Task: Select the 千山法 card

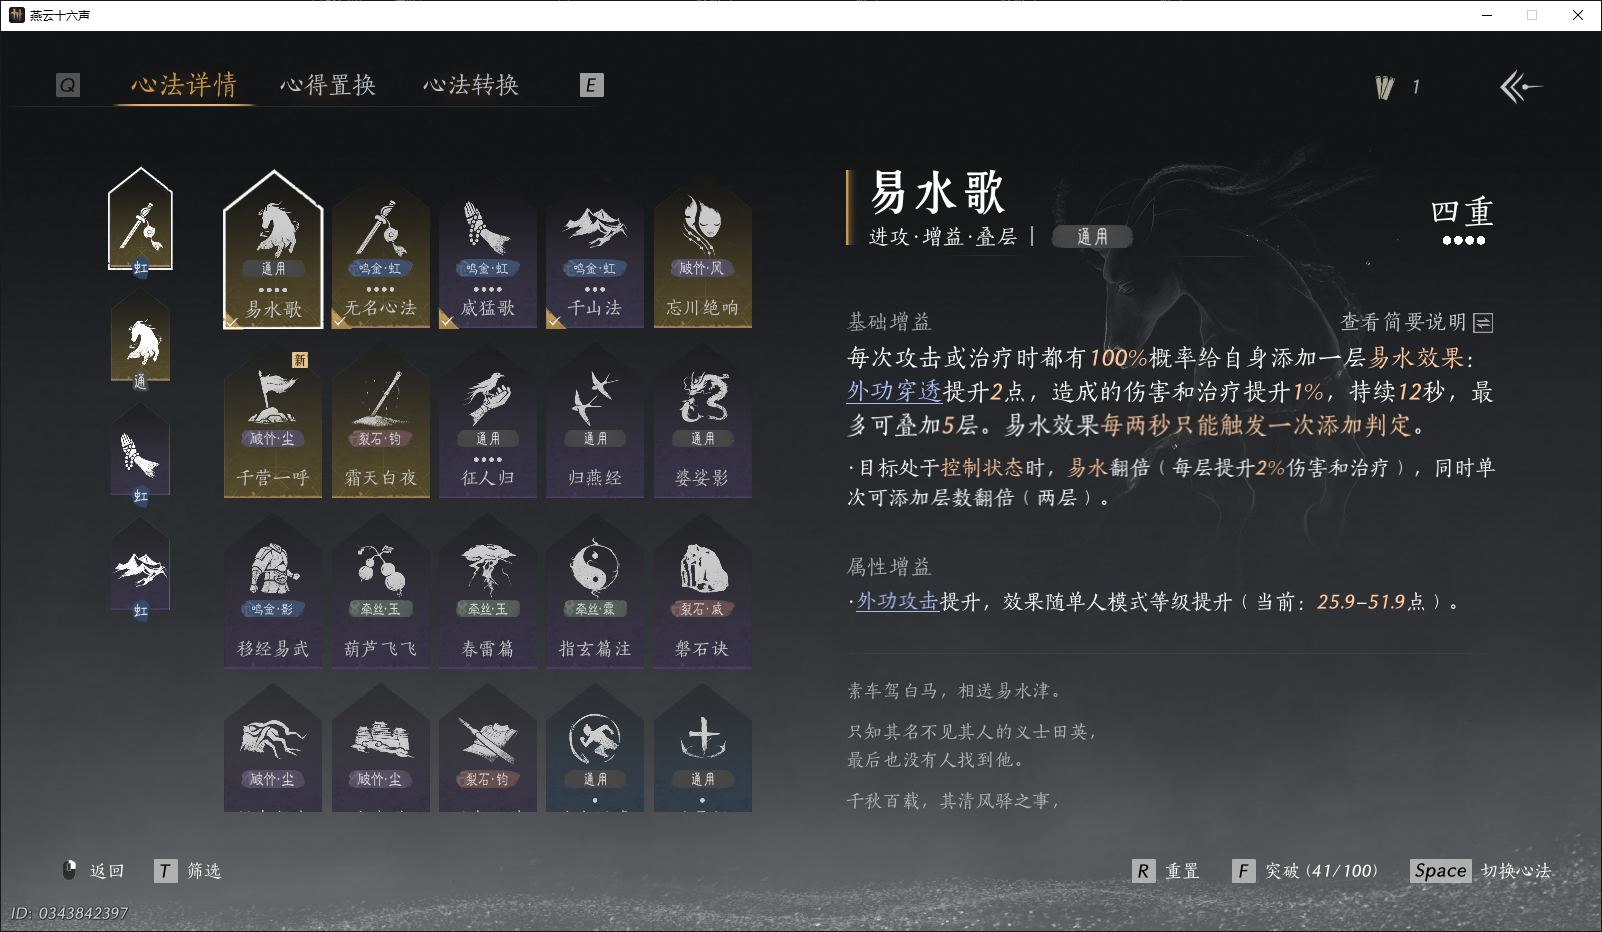Action: pos(595,255)
